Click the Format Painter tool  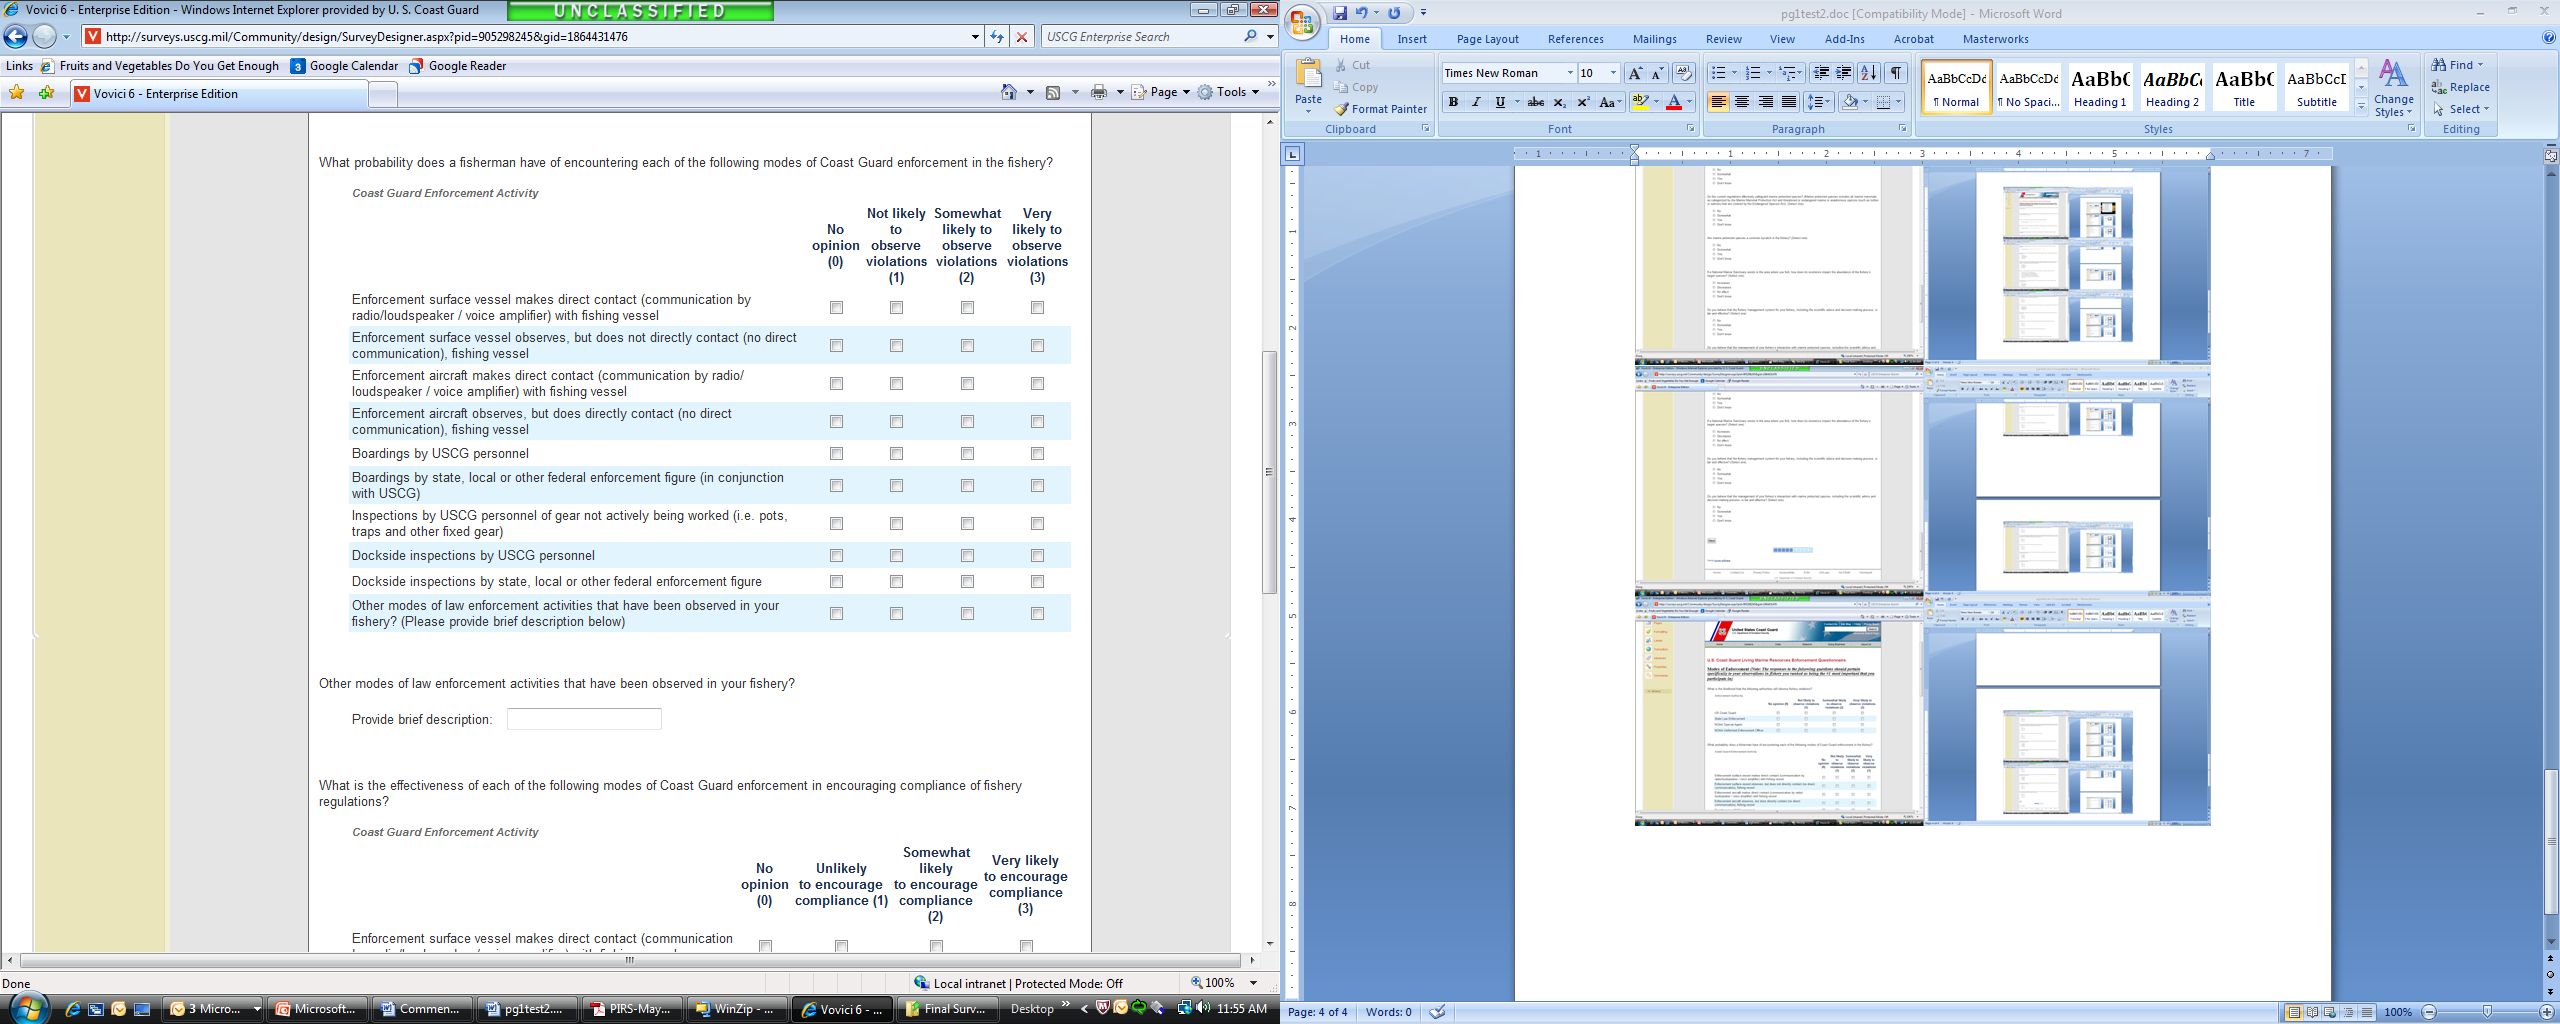[x=1380, y=109]
